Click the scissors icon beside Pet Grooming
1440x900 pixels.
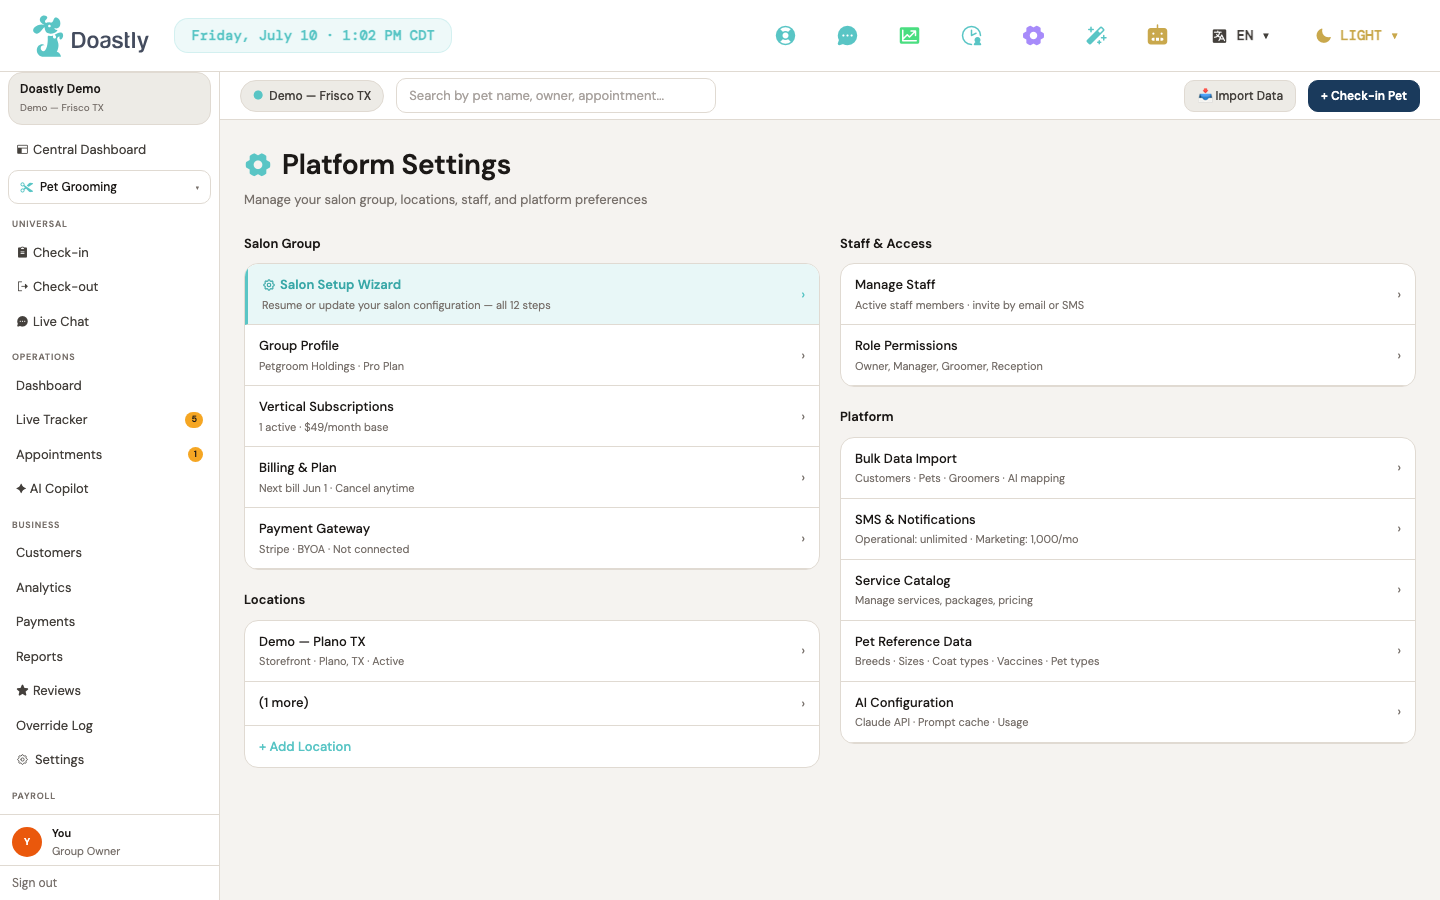27,187
